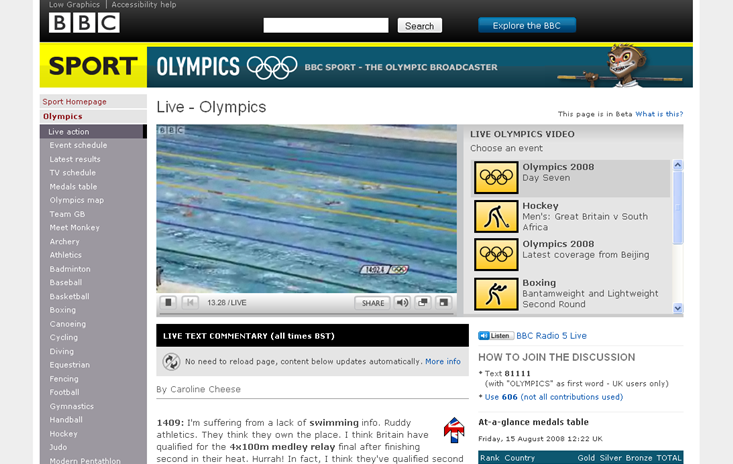Open Team GB page

click(x=67, y=214)
